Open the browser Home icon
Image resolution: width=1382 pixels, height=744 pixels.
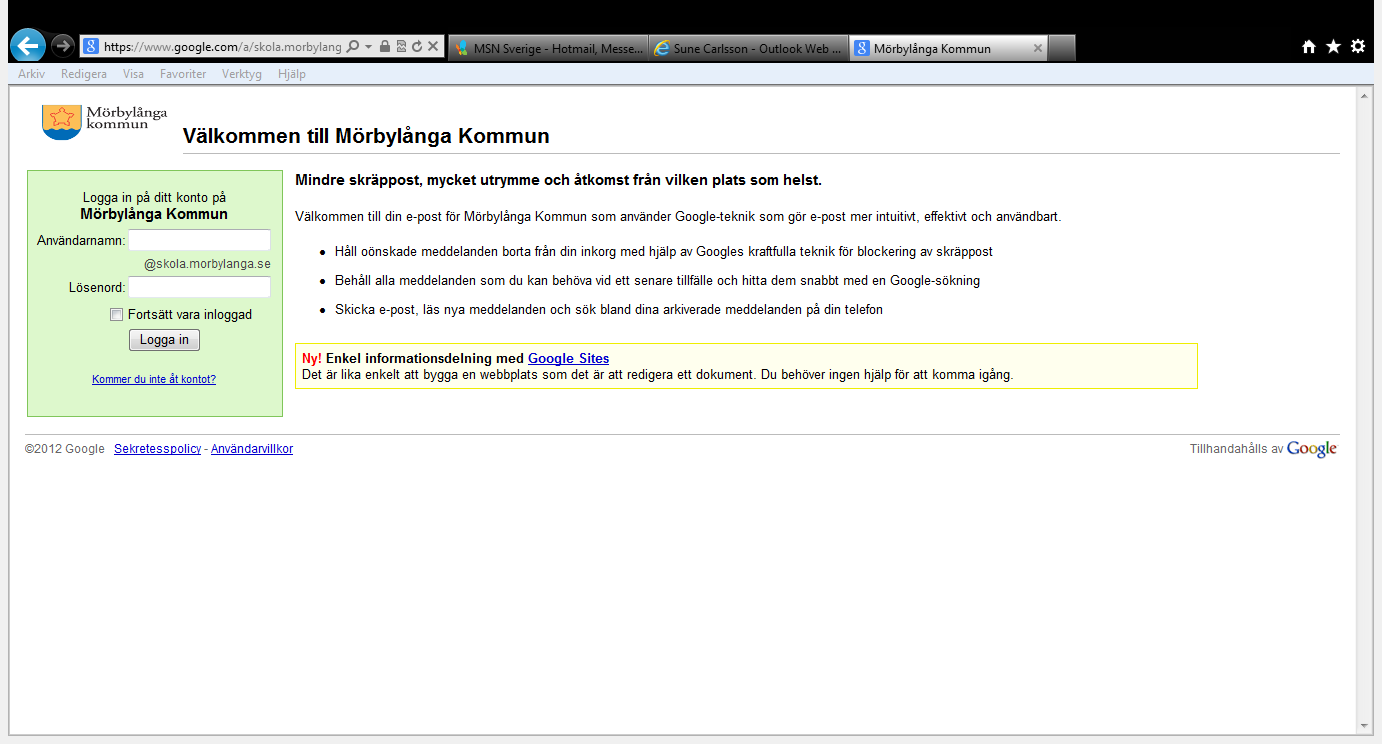pyautogui.click(x=1309, y=46)
